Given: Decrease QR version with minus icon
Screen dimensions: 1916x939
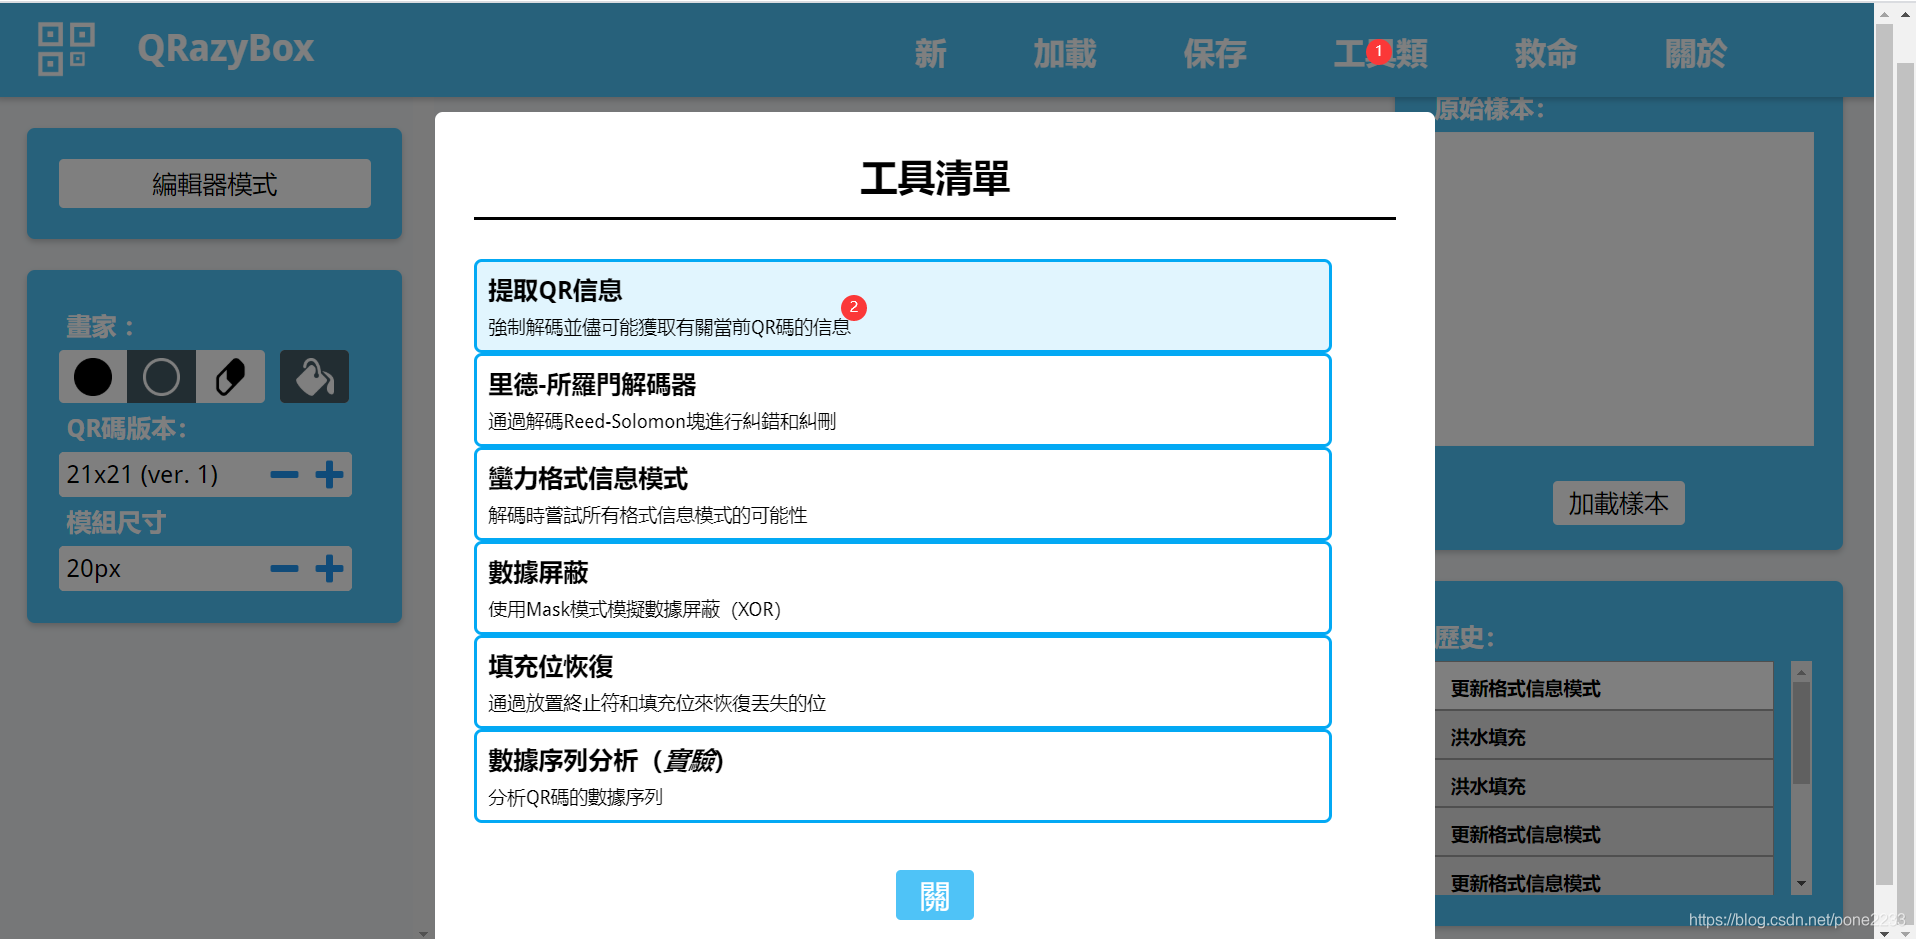Looking at the screenshot, I should [285, 474].
